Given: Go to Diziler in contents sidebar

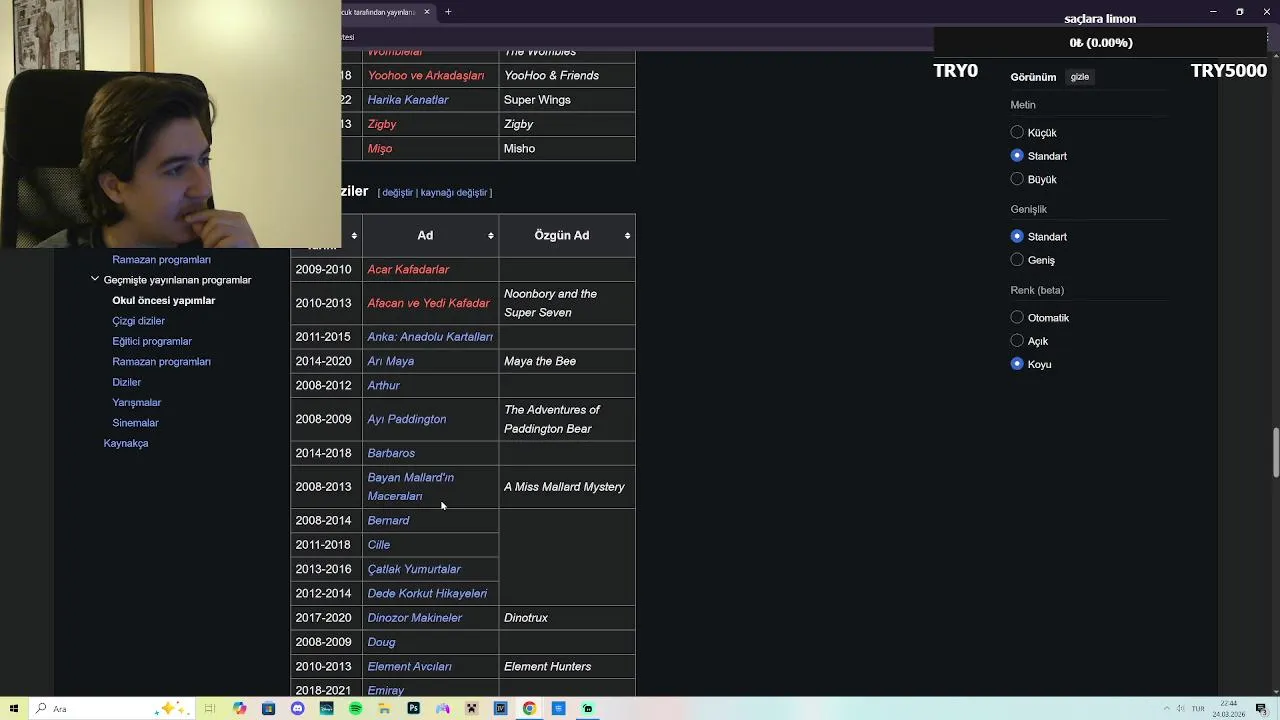Looking at the screenshot, I should click(x=126, y=382).
